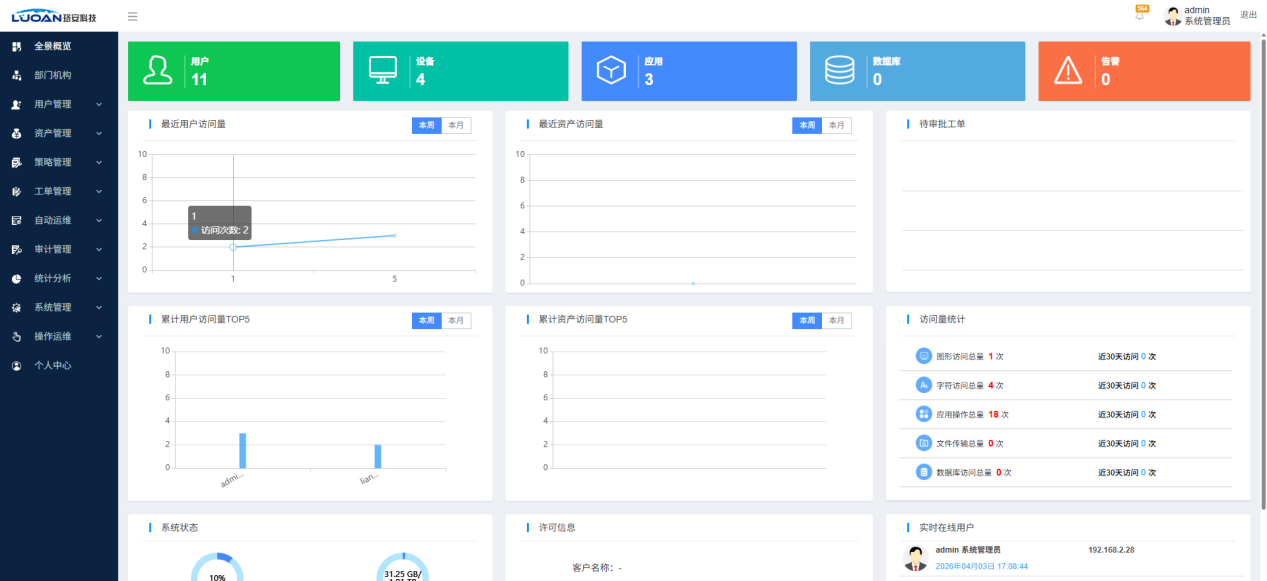
Task: Expand the 统计分析 chevron
Action: pos(99,279)
